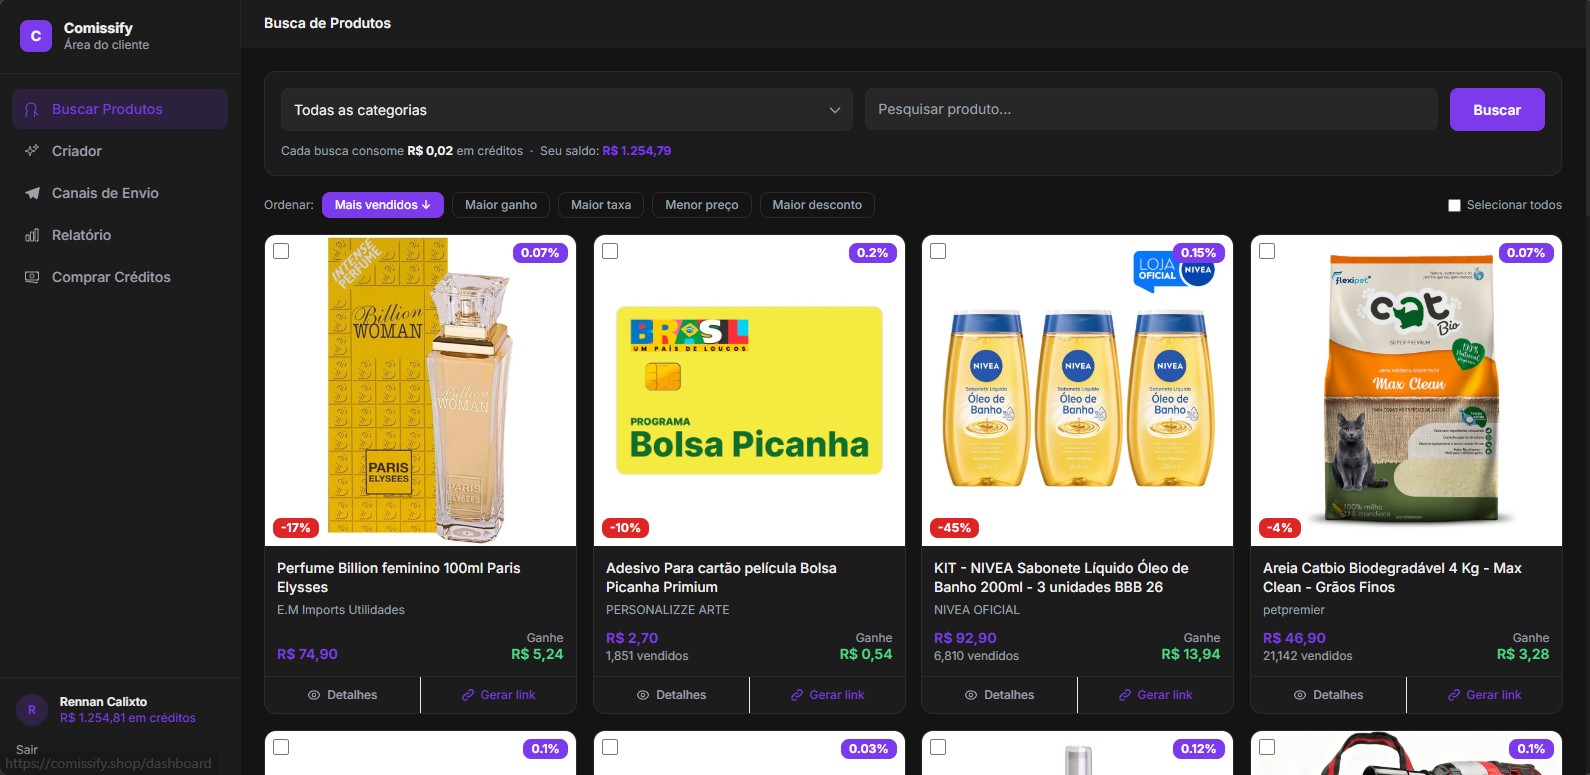Sort by Mais vendidos
Viewport: 1590px width, 775px height.
click(x=382, y=205)
